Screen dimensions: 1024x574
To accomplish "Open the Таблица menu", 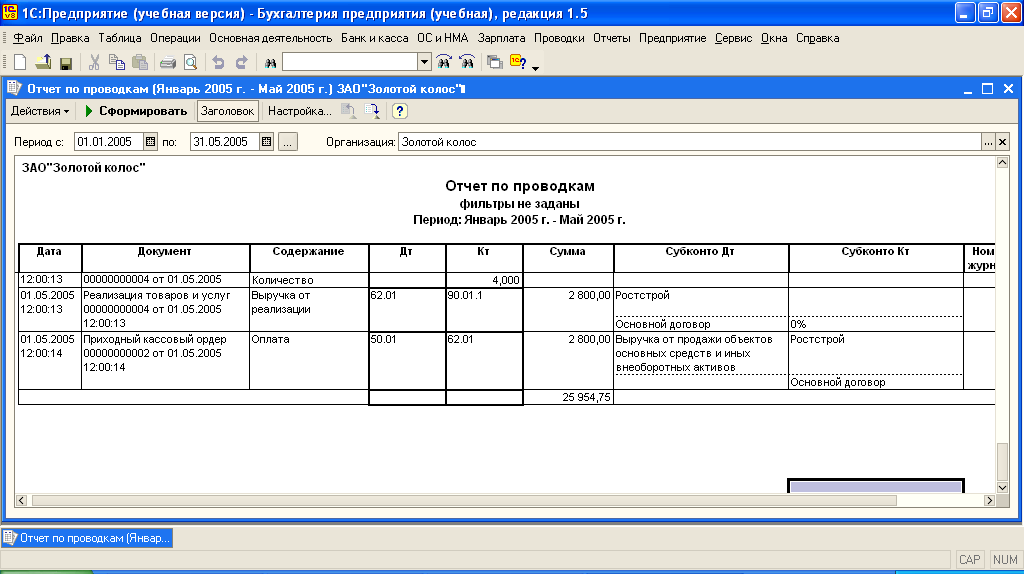I will (120, 38).
